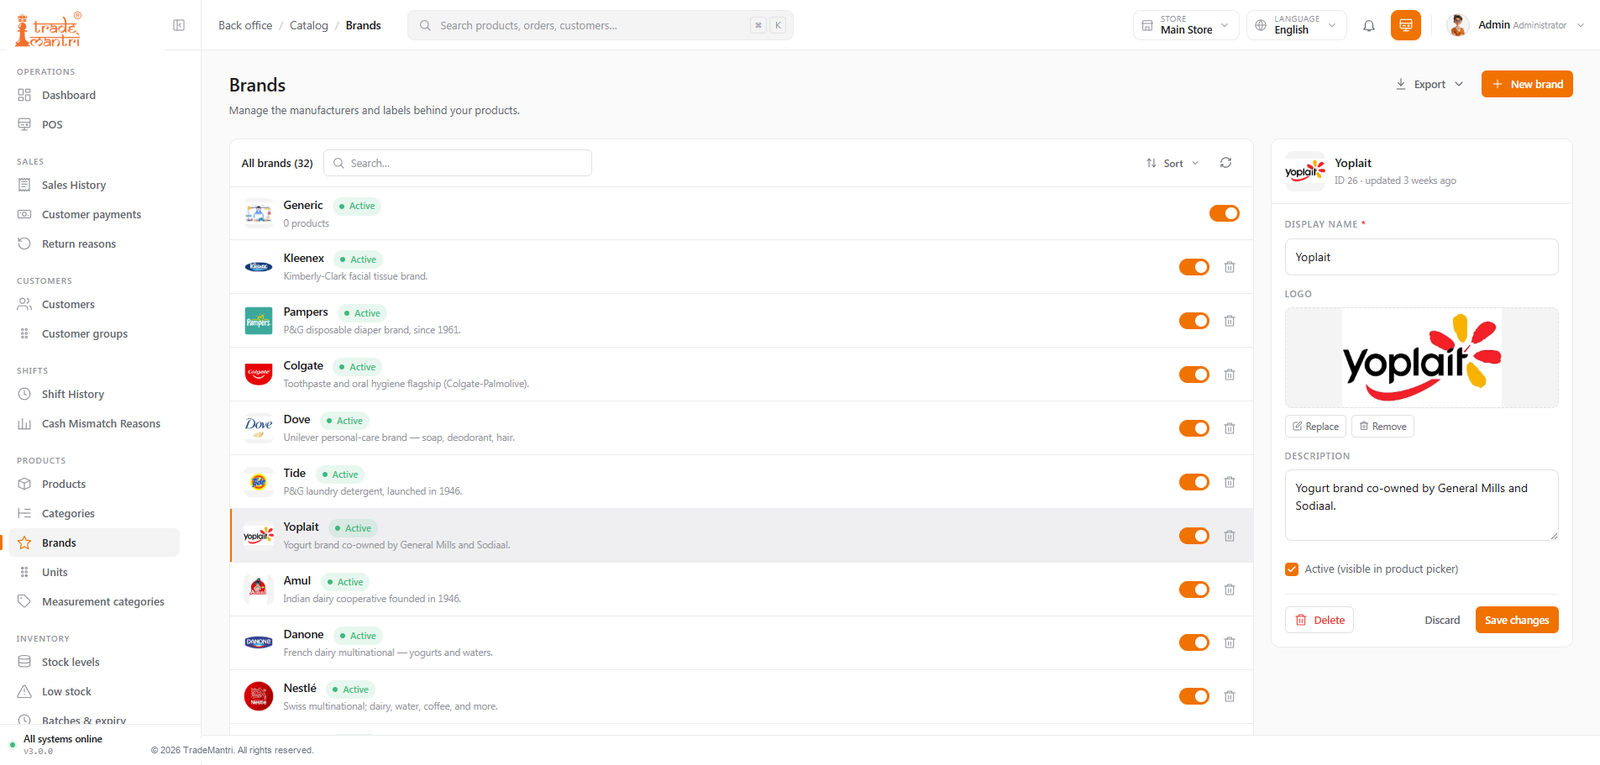Open the Export dropdown
Viewport: 1600px width, 765px height.
pyautogui.click(x=1430, y=84)
